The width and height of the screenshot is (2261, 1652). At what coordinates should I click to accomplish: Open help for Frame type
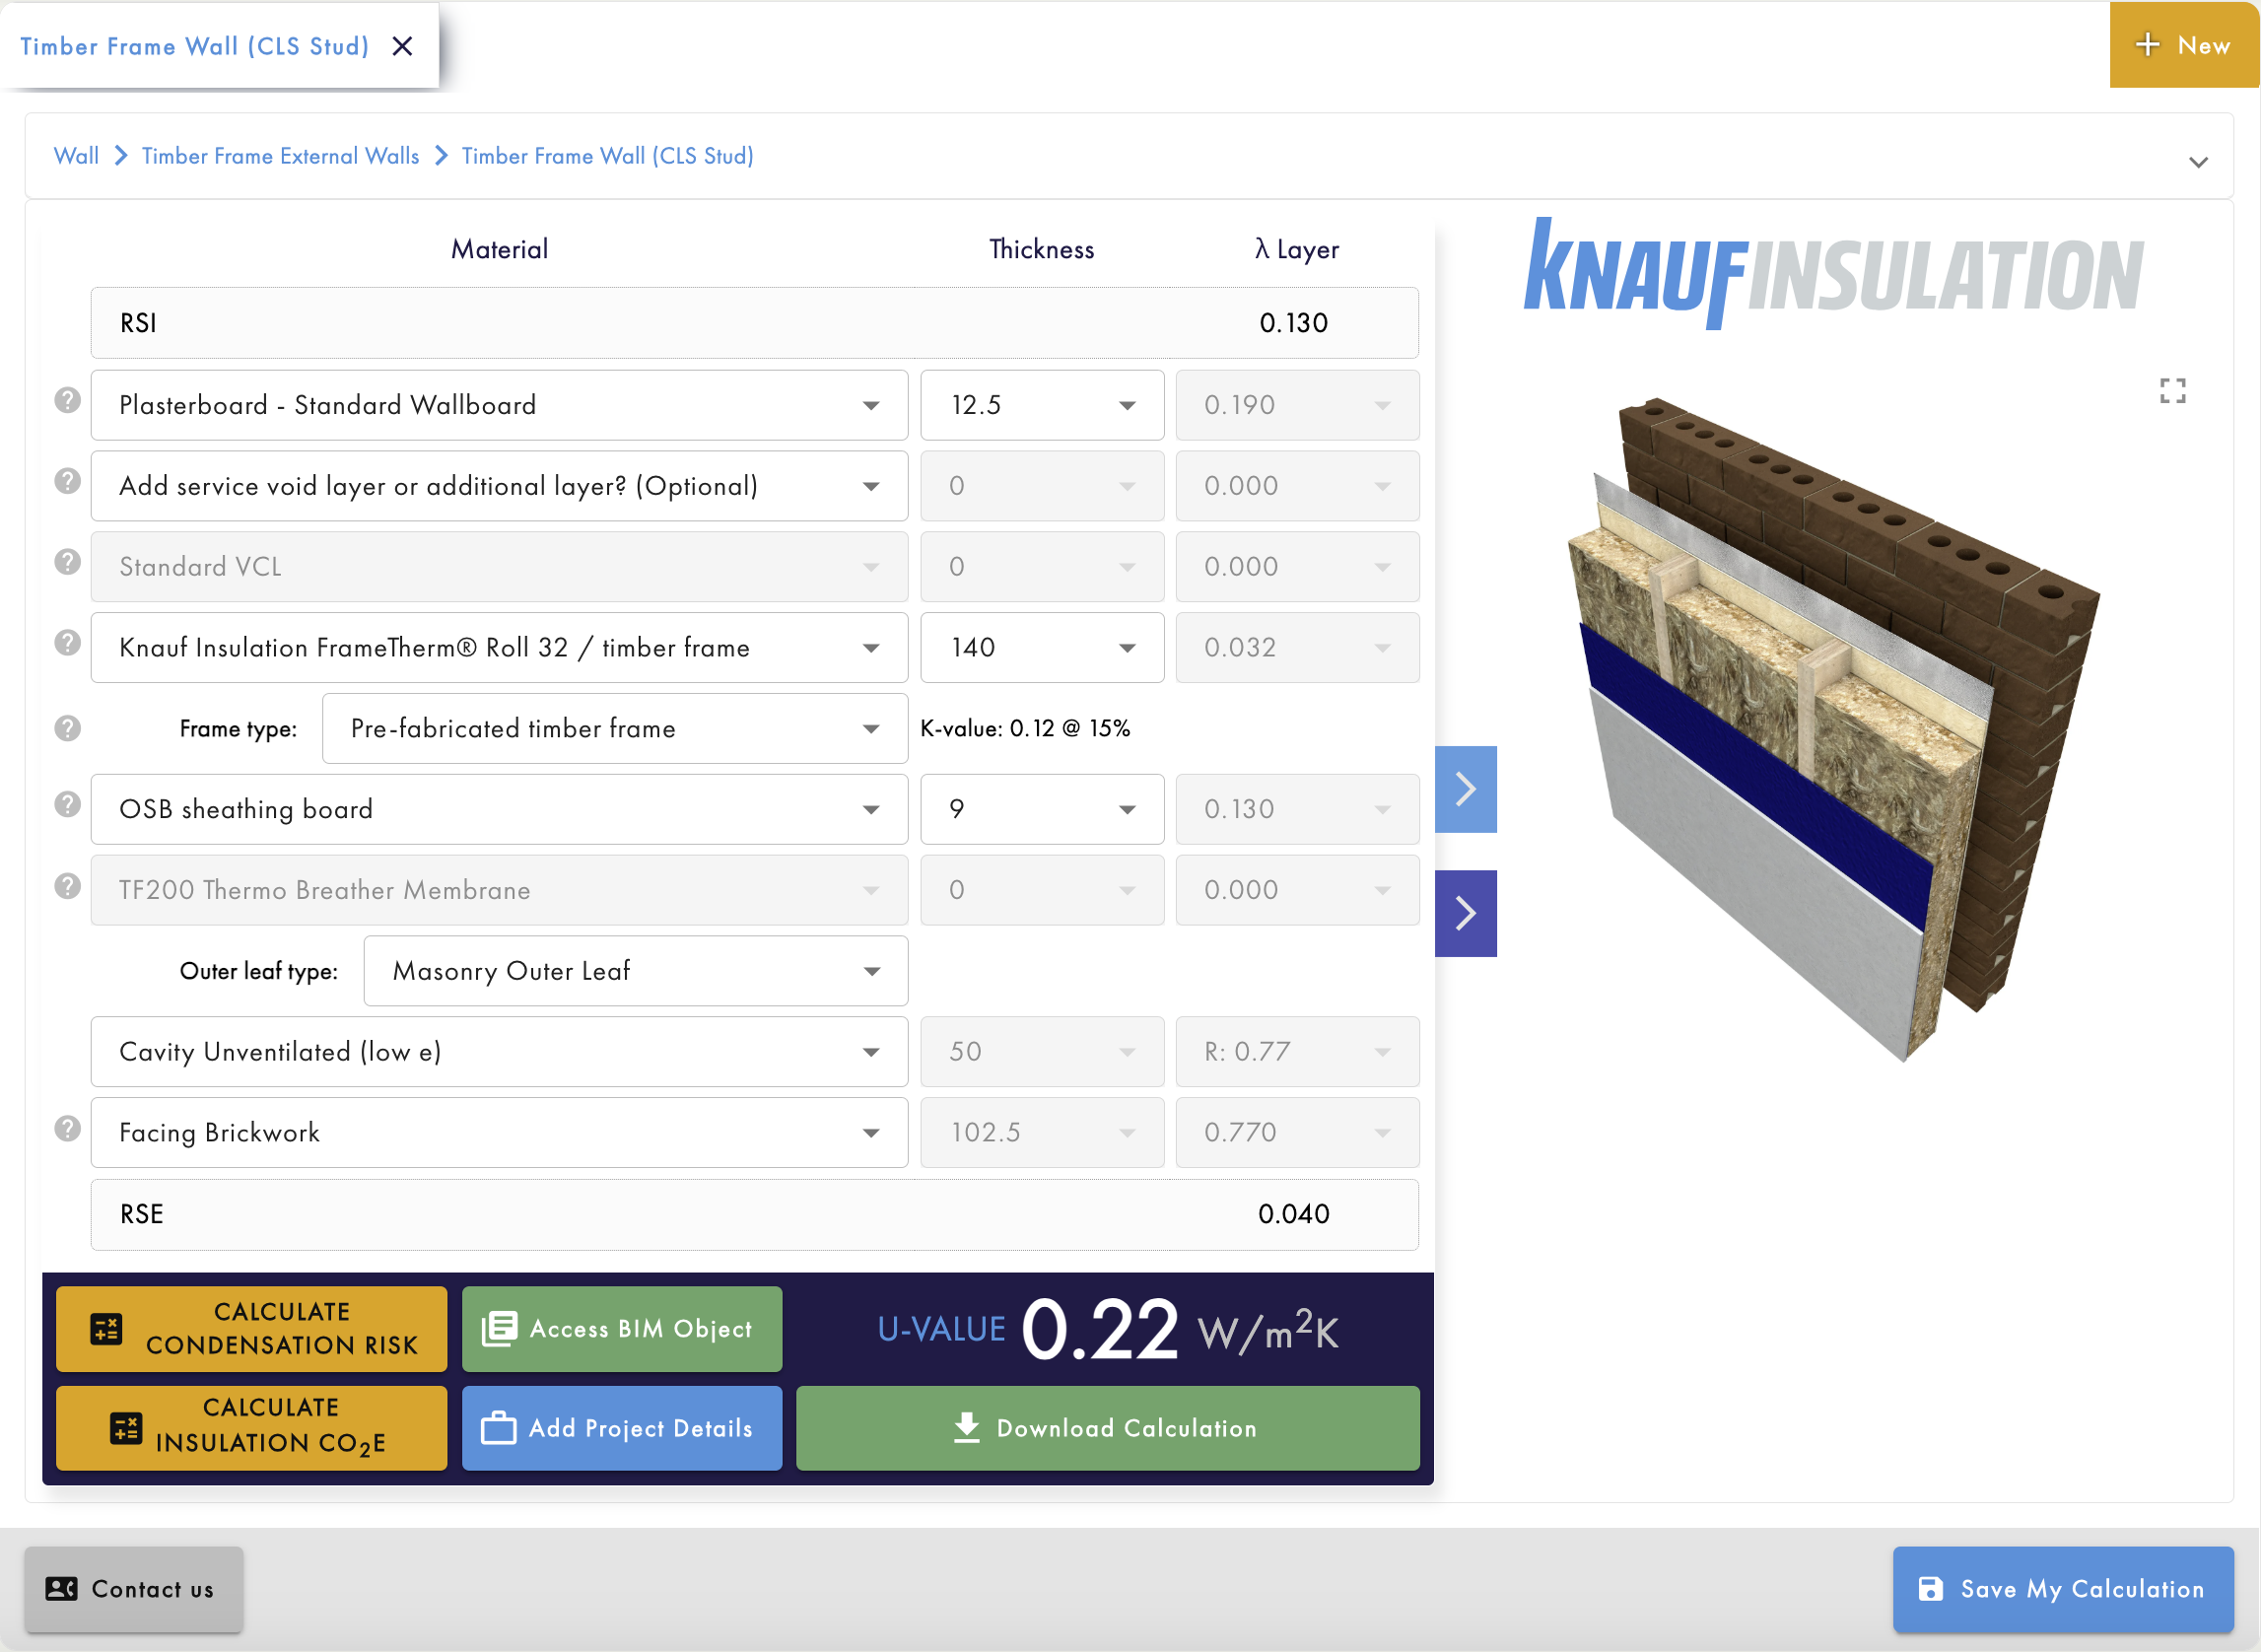[x=67, y=729]
